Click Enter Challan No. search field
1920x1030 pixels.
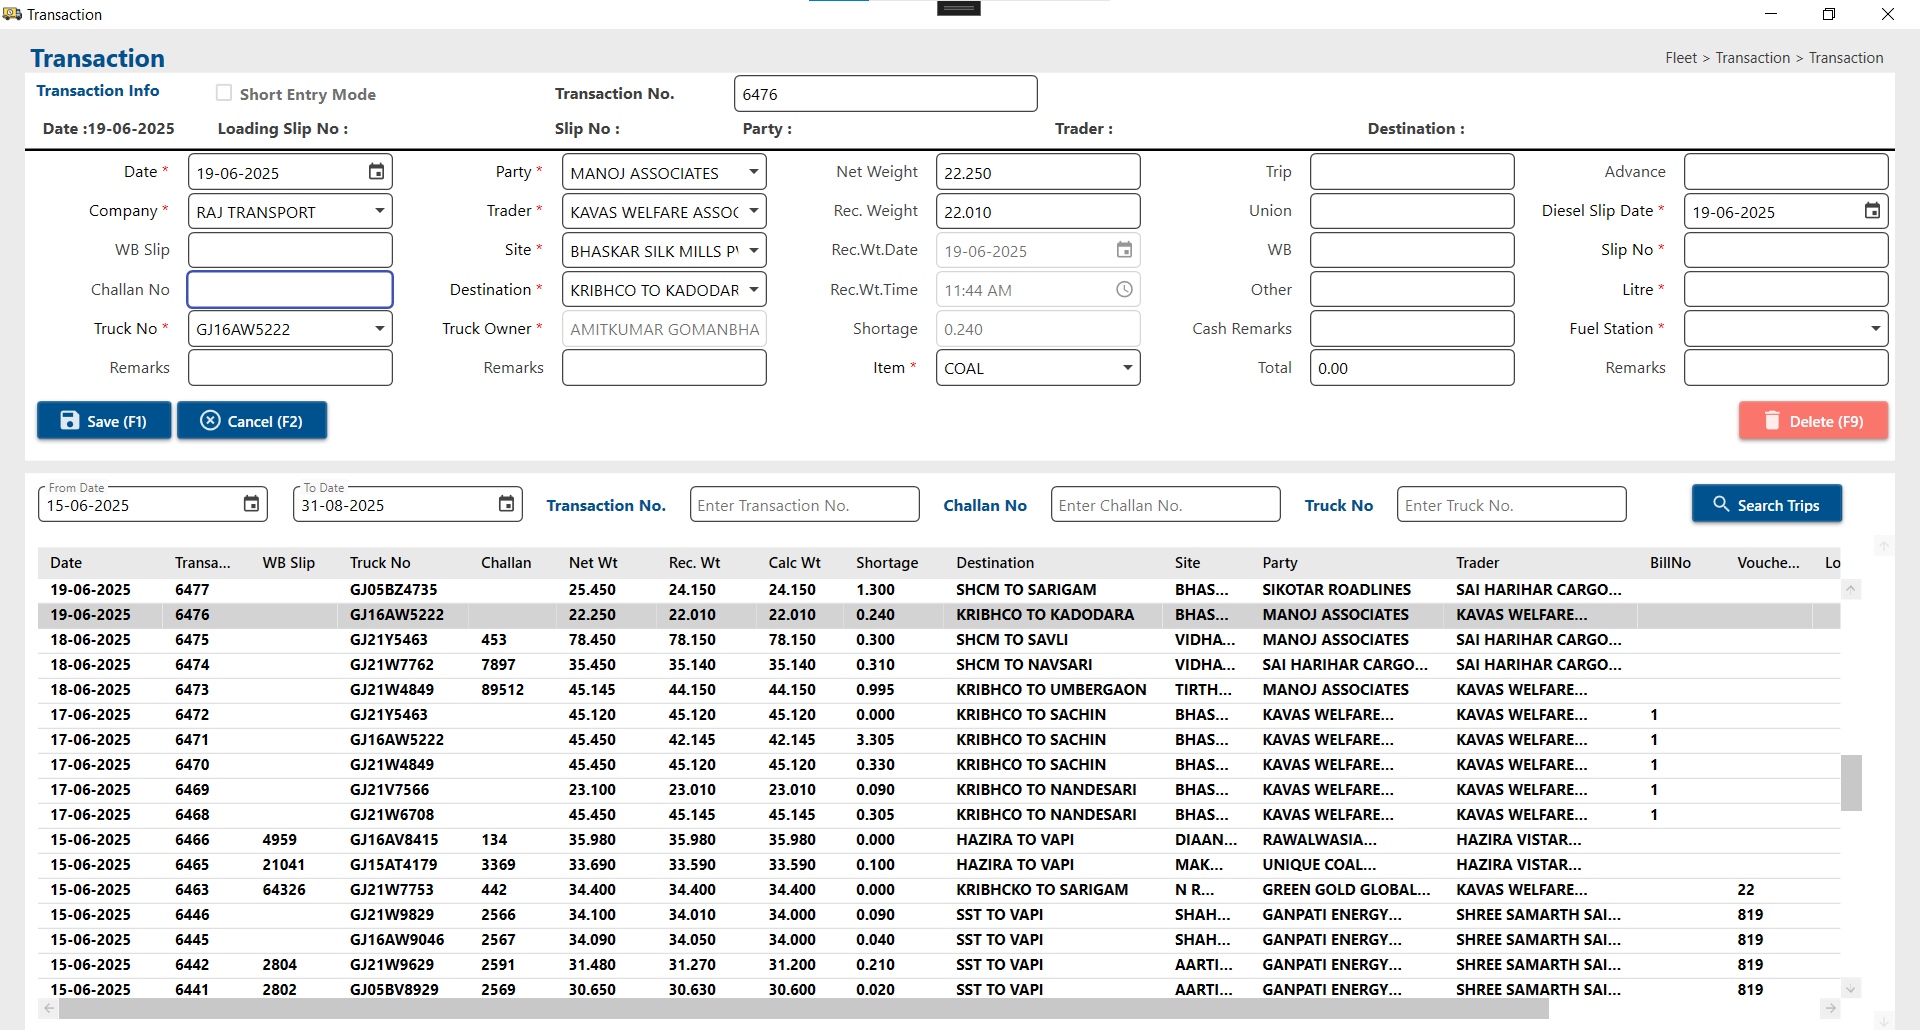[x=1165, y=504]
